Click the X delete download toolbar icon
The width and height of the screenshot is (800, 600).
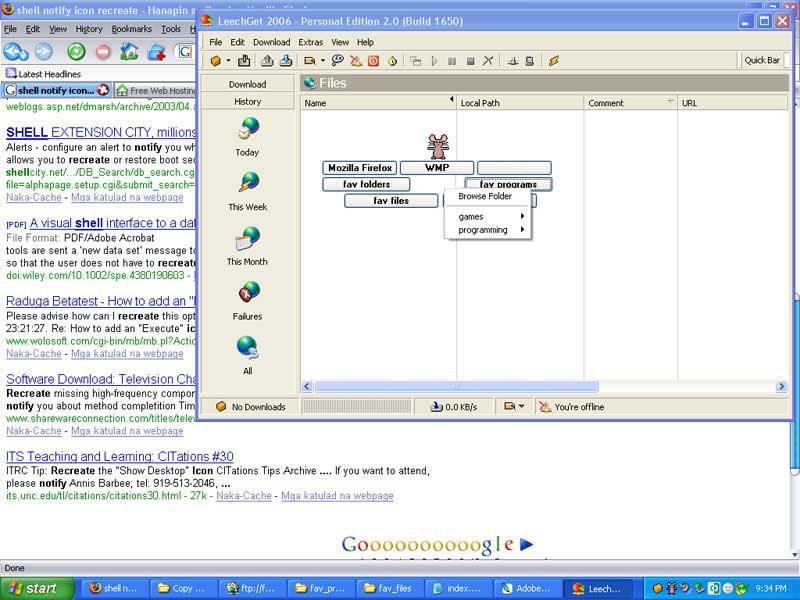click(x=488, y=61)
